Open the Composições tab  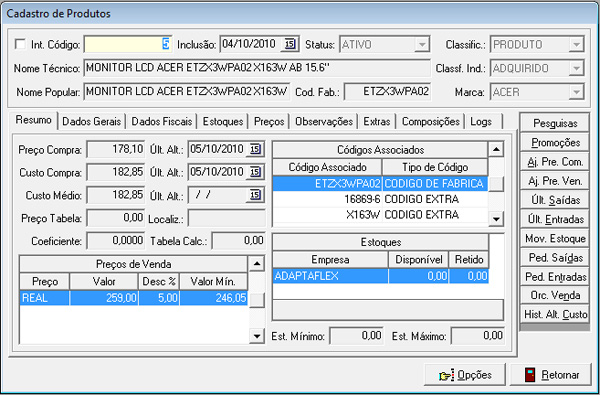point(430,122)
